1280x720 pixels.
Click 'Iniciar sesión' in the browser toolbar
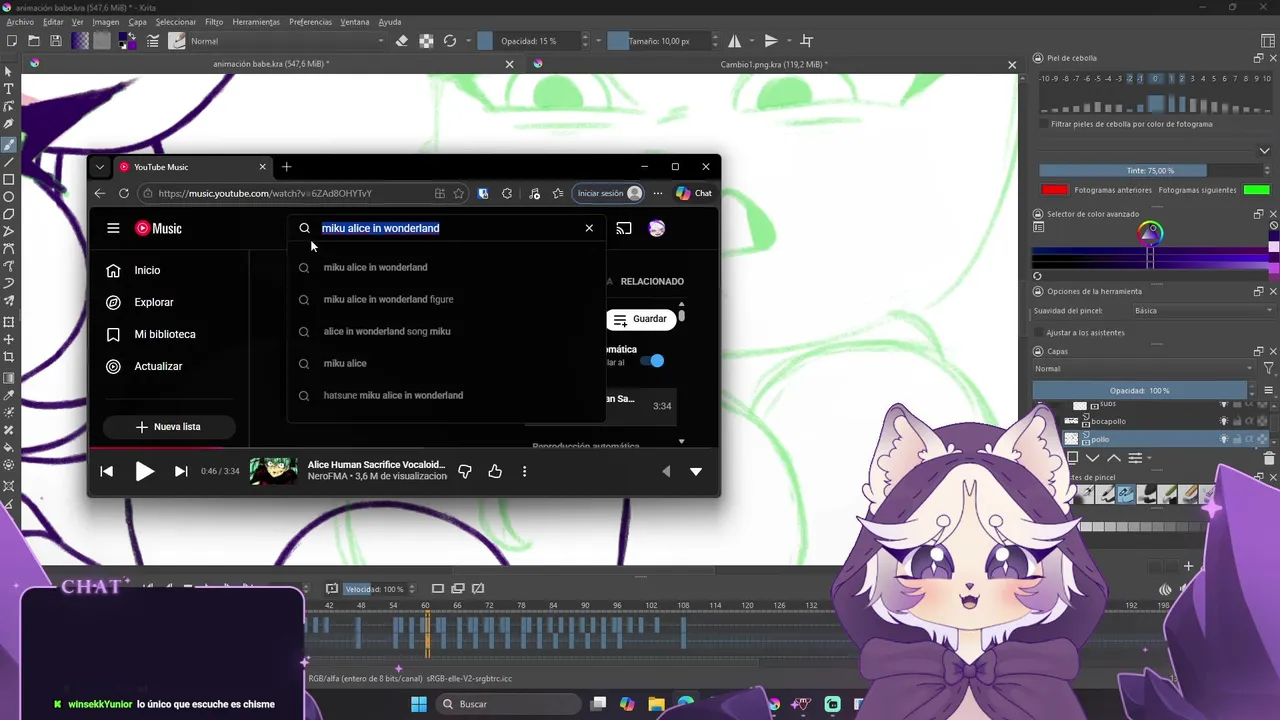click(x=609, y=194)
